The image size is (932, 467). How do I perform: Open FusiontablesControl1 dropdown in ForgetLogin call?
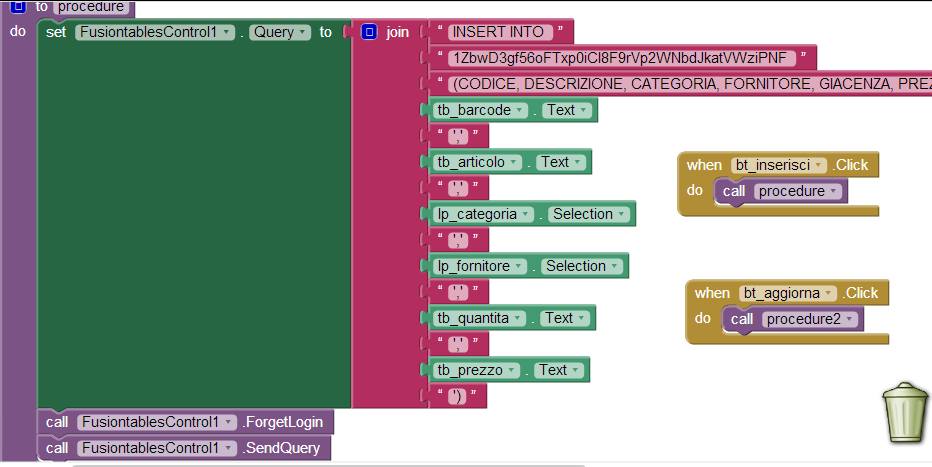click(157, 422)
